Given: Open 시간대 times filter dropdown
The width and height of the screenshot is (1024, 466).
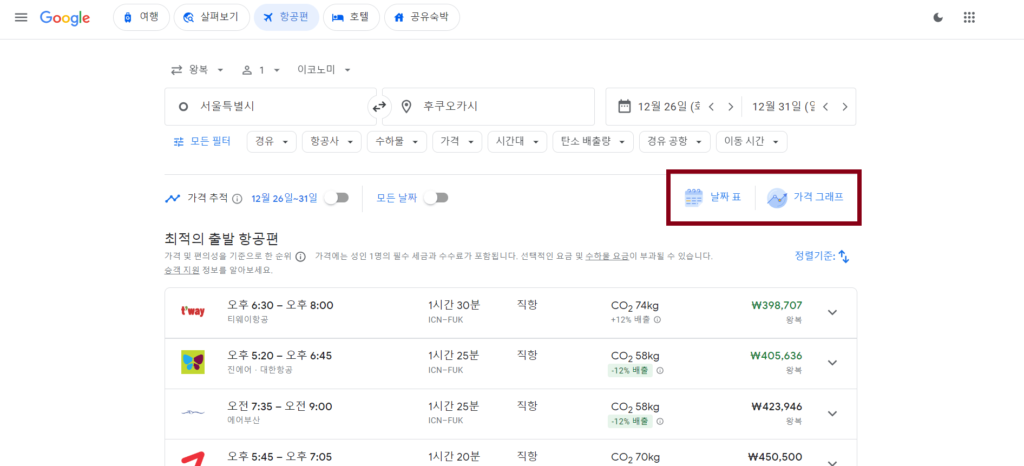Looking at the screenshot, I should [x=517, y=142].
